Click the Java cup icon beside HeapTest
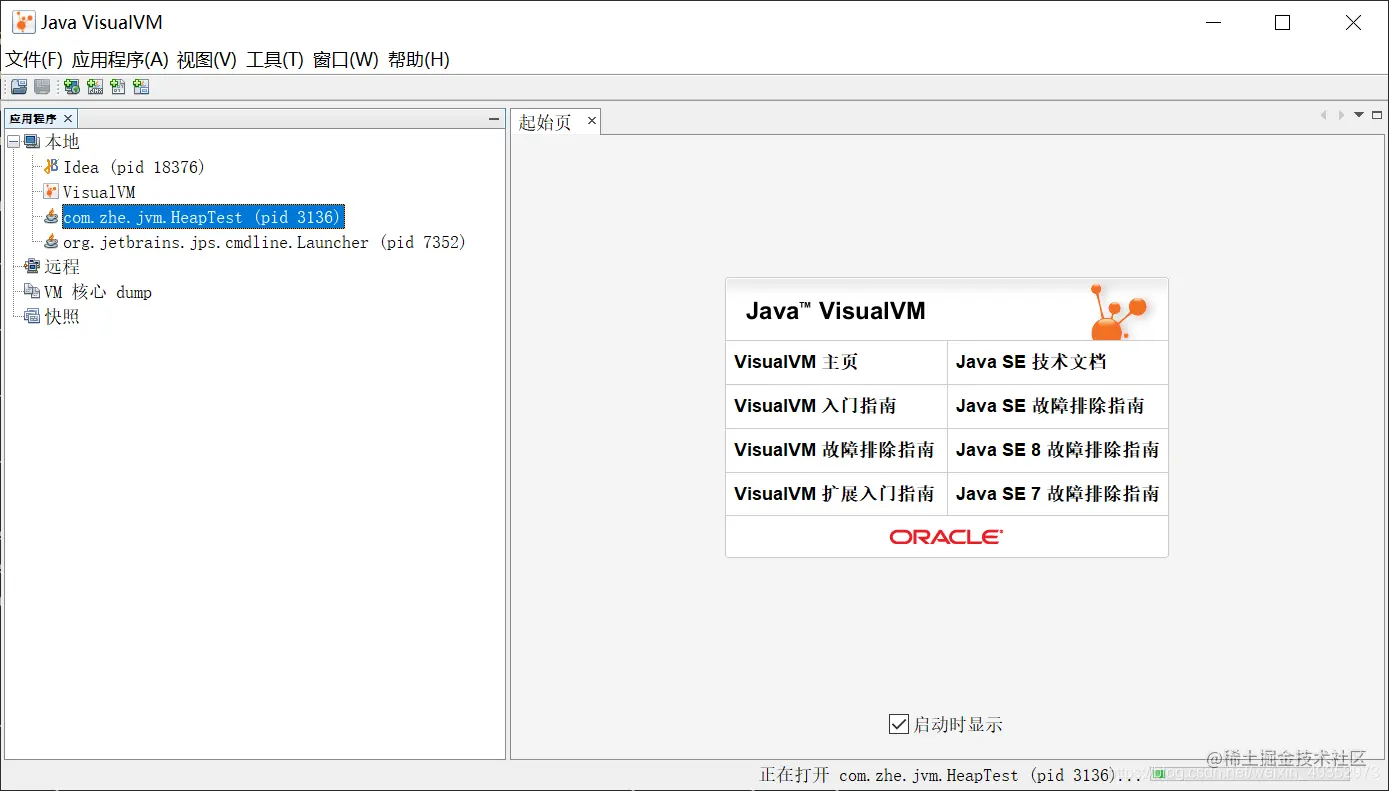 [x=51, y=217]
